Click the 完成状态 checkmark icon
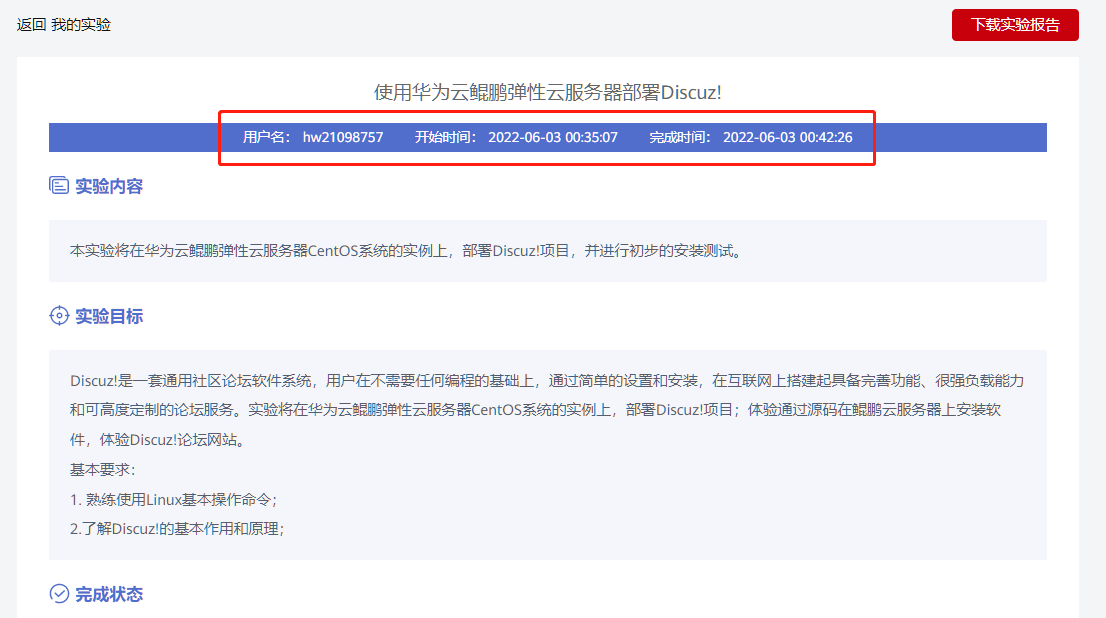1106x618 pixels. [x=59, y=594]
